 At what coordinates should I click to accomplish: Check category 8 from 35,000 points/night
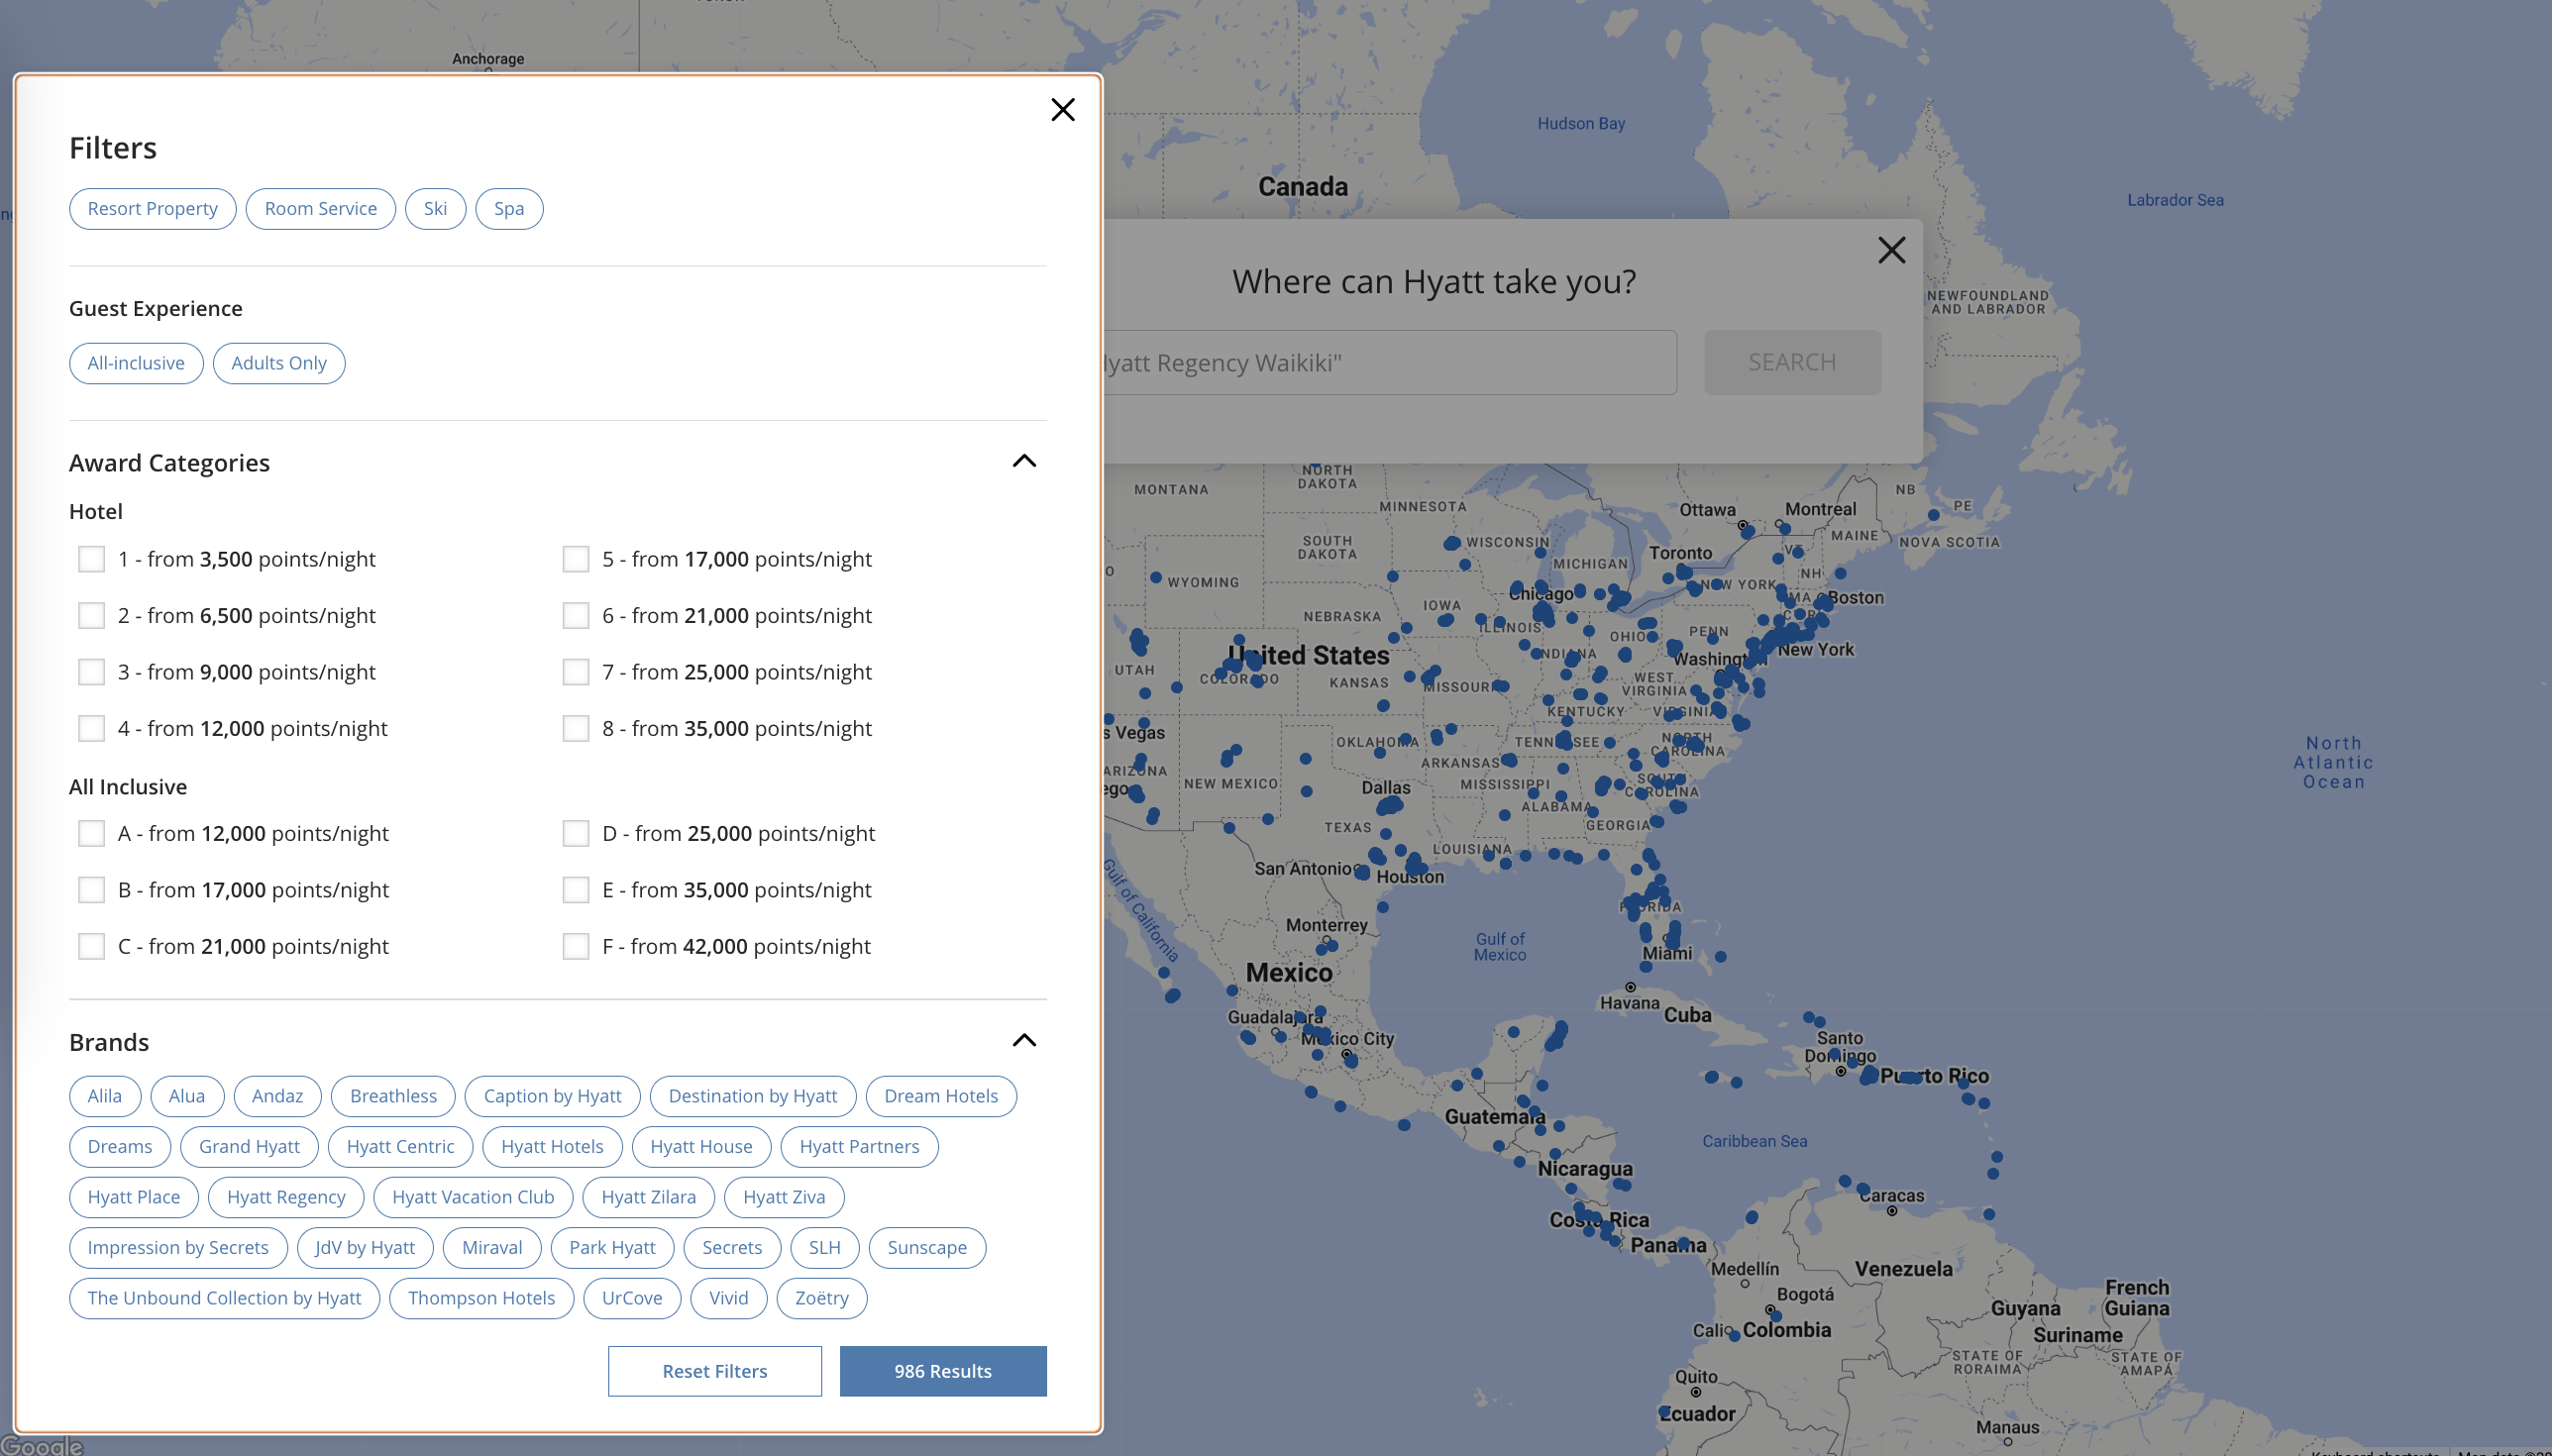[x=576, y=728]
